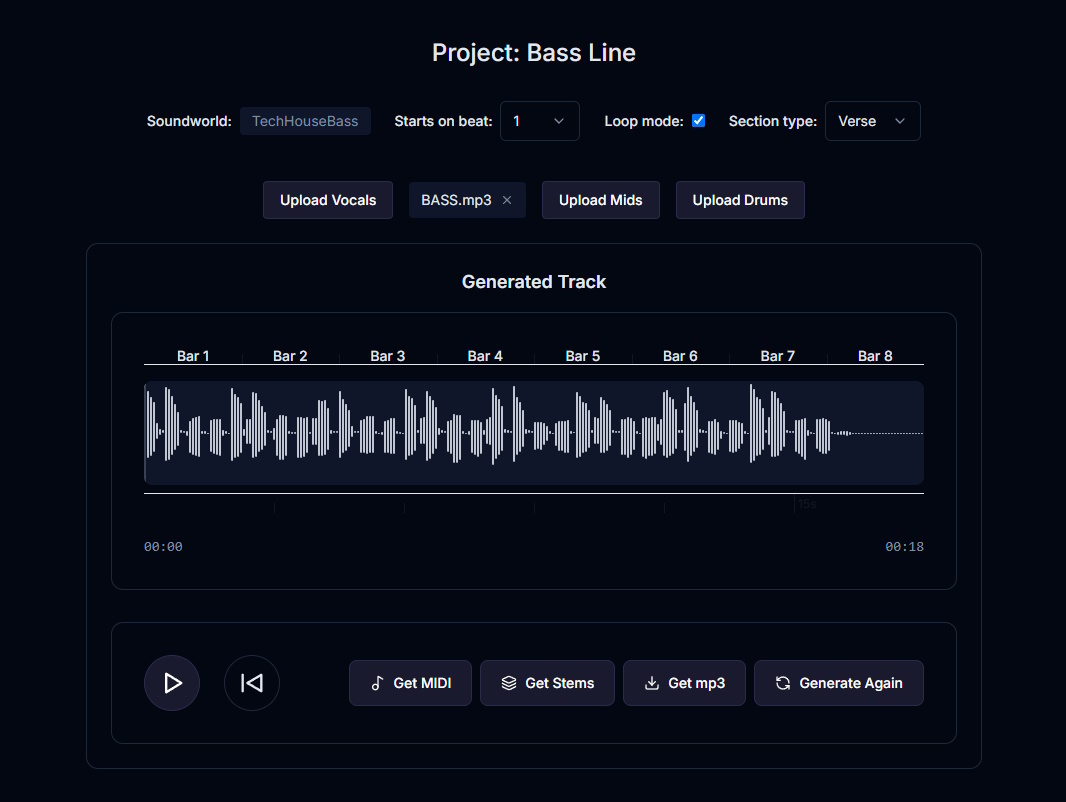Click the music note icon on Get MIDI

point(378,683)
